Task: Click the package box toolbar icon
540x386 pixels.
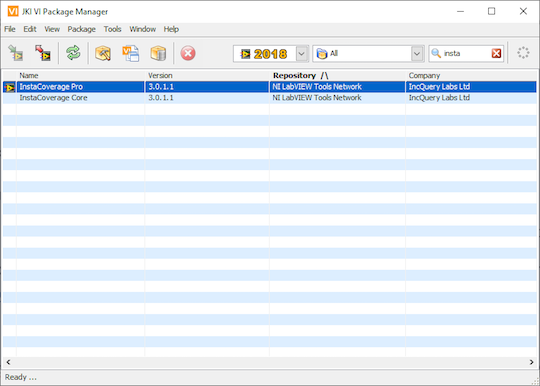Action: click(x=158, y=53)
